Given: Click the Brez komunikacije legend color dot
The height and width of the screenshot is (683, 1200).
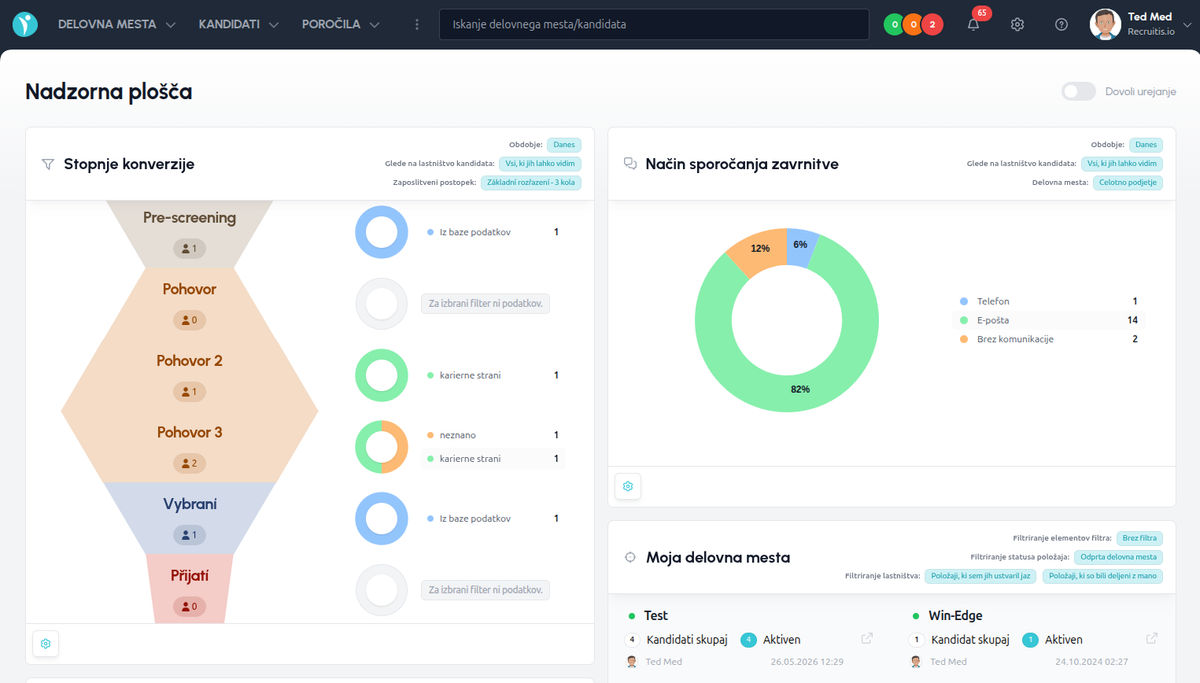Looking at the screenshot, I should [x=964, y=339].
